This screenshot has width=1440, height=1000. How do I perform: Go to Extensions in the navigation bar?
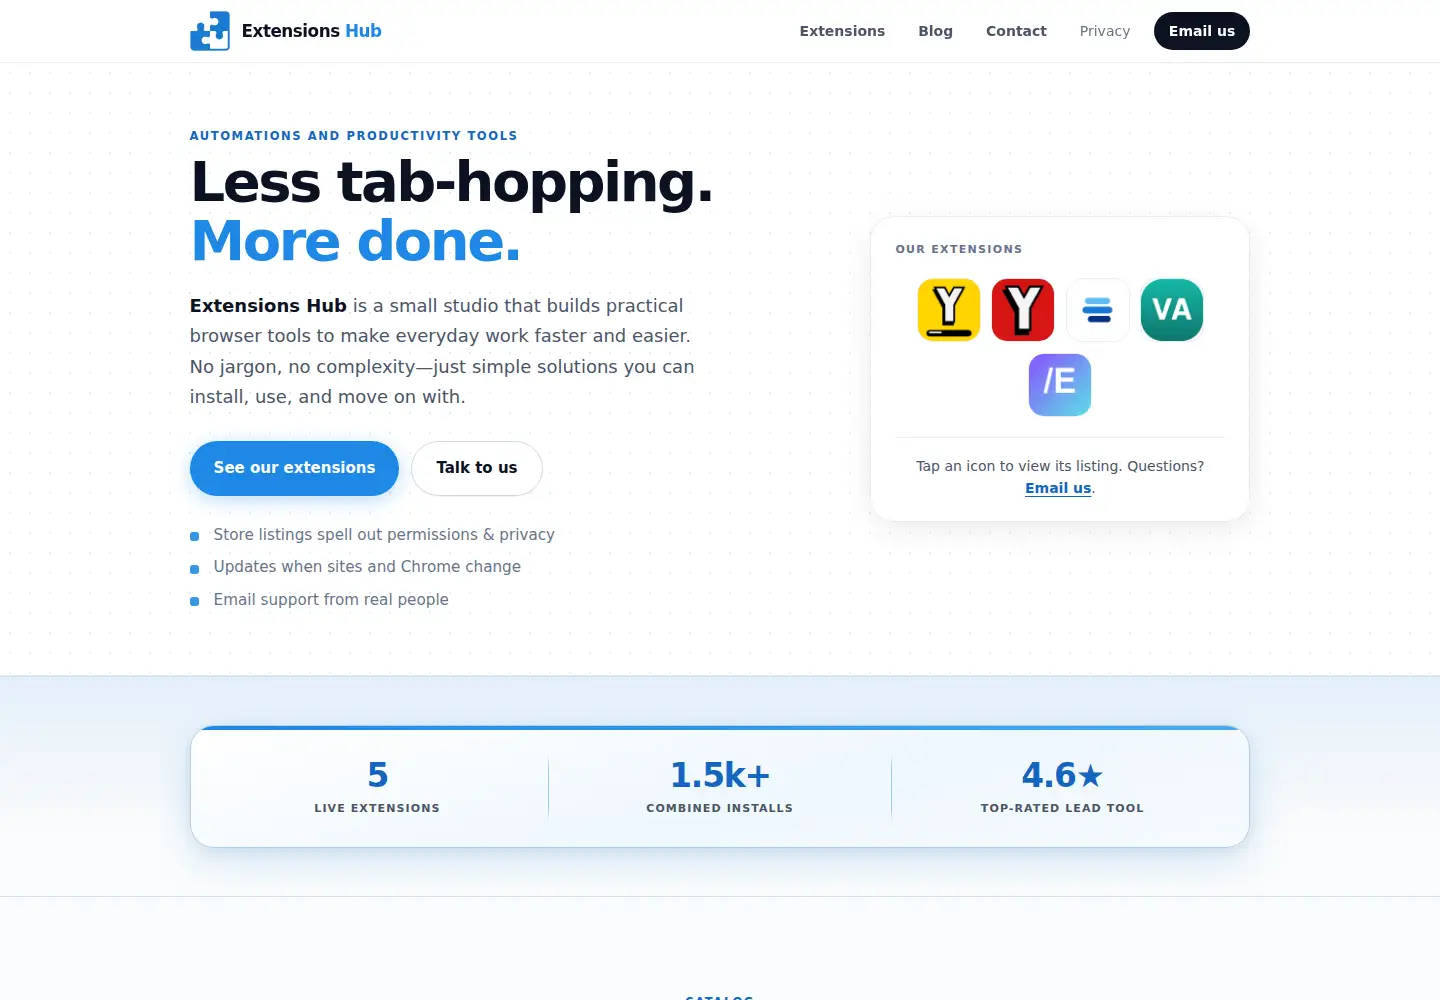coord(842,31)
